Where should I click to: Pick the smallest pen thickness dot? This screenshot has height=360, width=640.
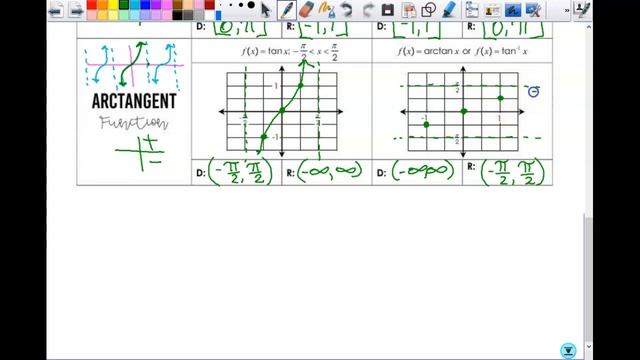click(220, 5)
